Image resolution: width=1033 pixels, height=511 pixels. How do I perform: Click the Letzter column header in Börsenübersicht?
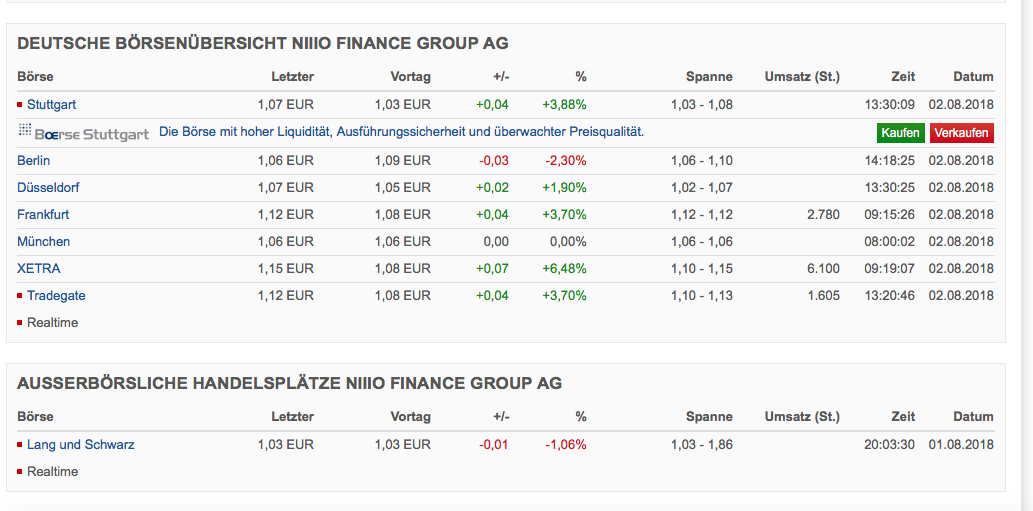pyautogui.click(x=292, y=76)
